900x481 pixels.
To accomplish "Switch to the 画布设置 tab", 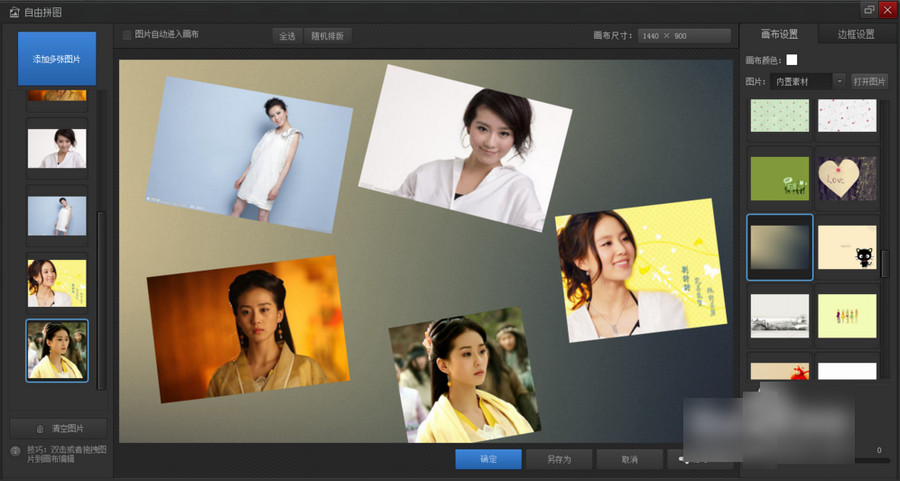I will point(780,34).
